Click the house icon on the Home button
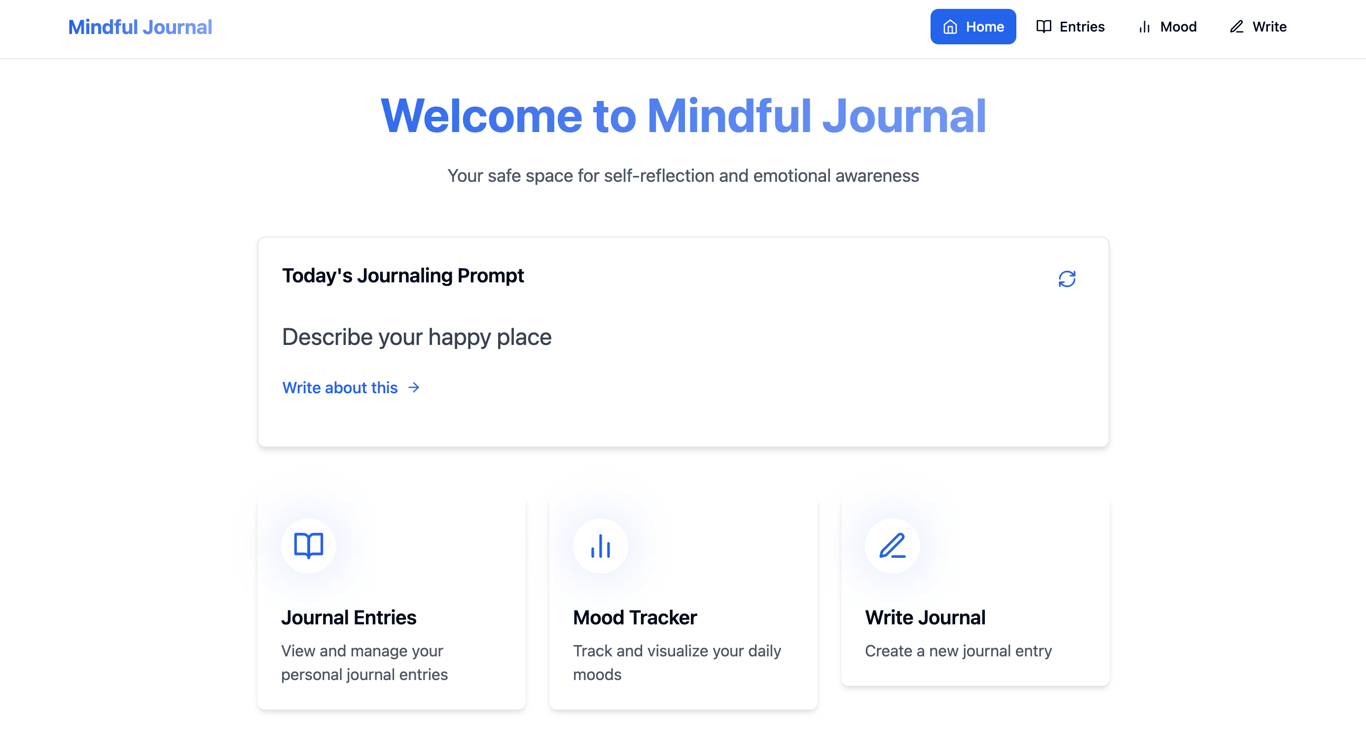The height and width of the screenshot is (752, 1366). click(x=949, y=26)
